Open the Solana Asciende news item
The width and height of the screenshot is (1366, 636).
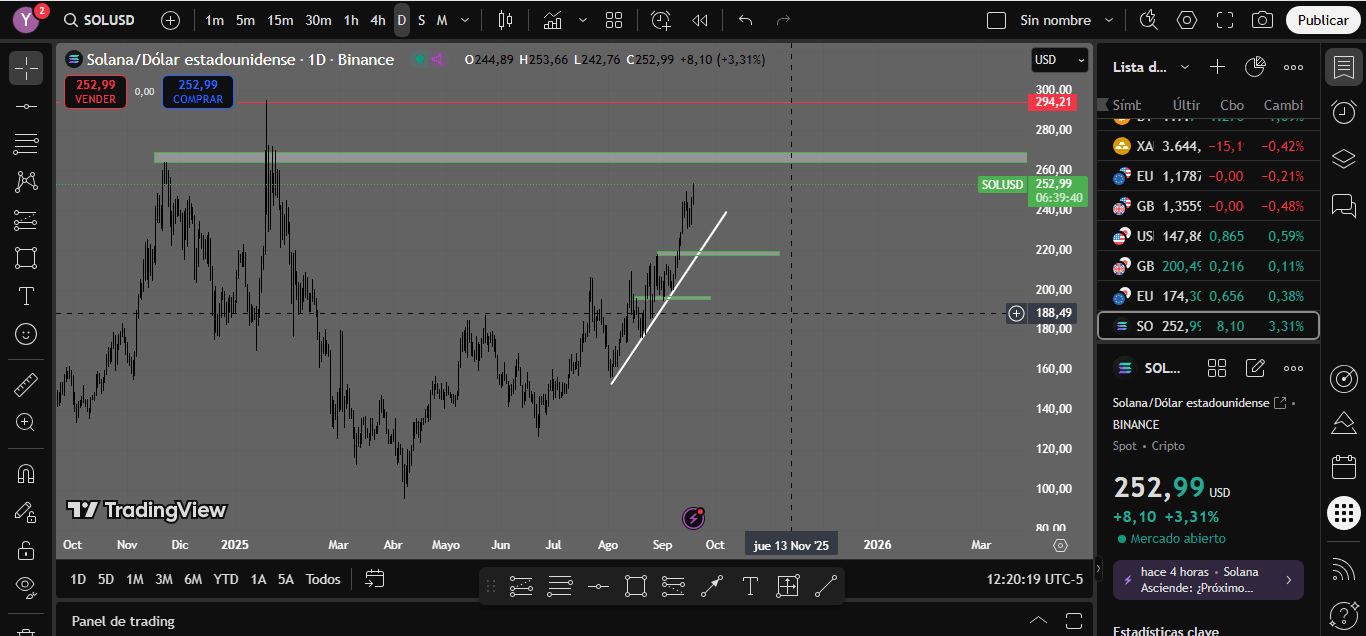[1208, 579]
